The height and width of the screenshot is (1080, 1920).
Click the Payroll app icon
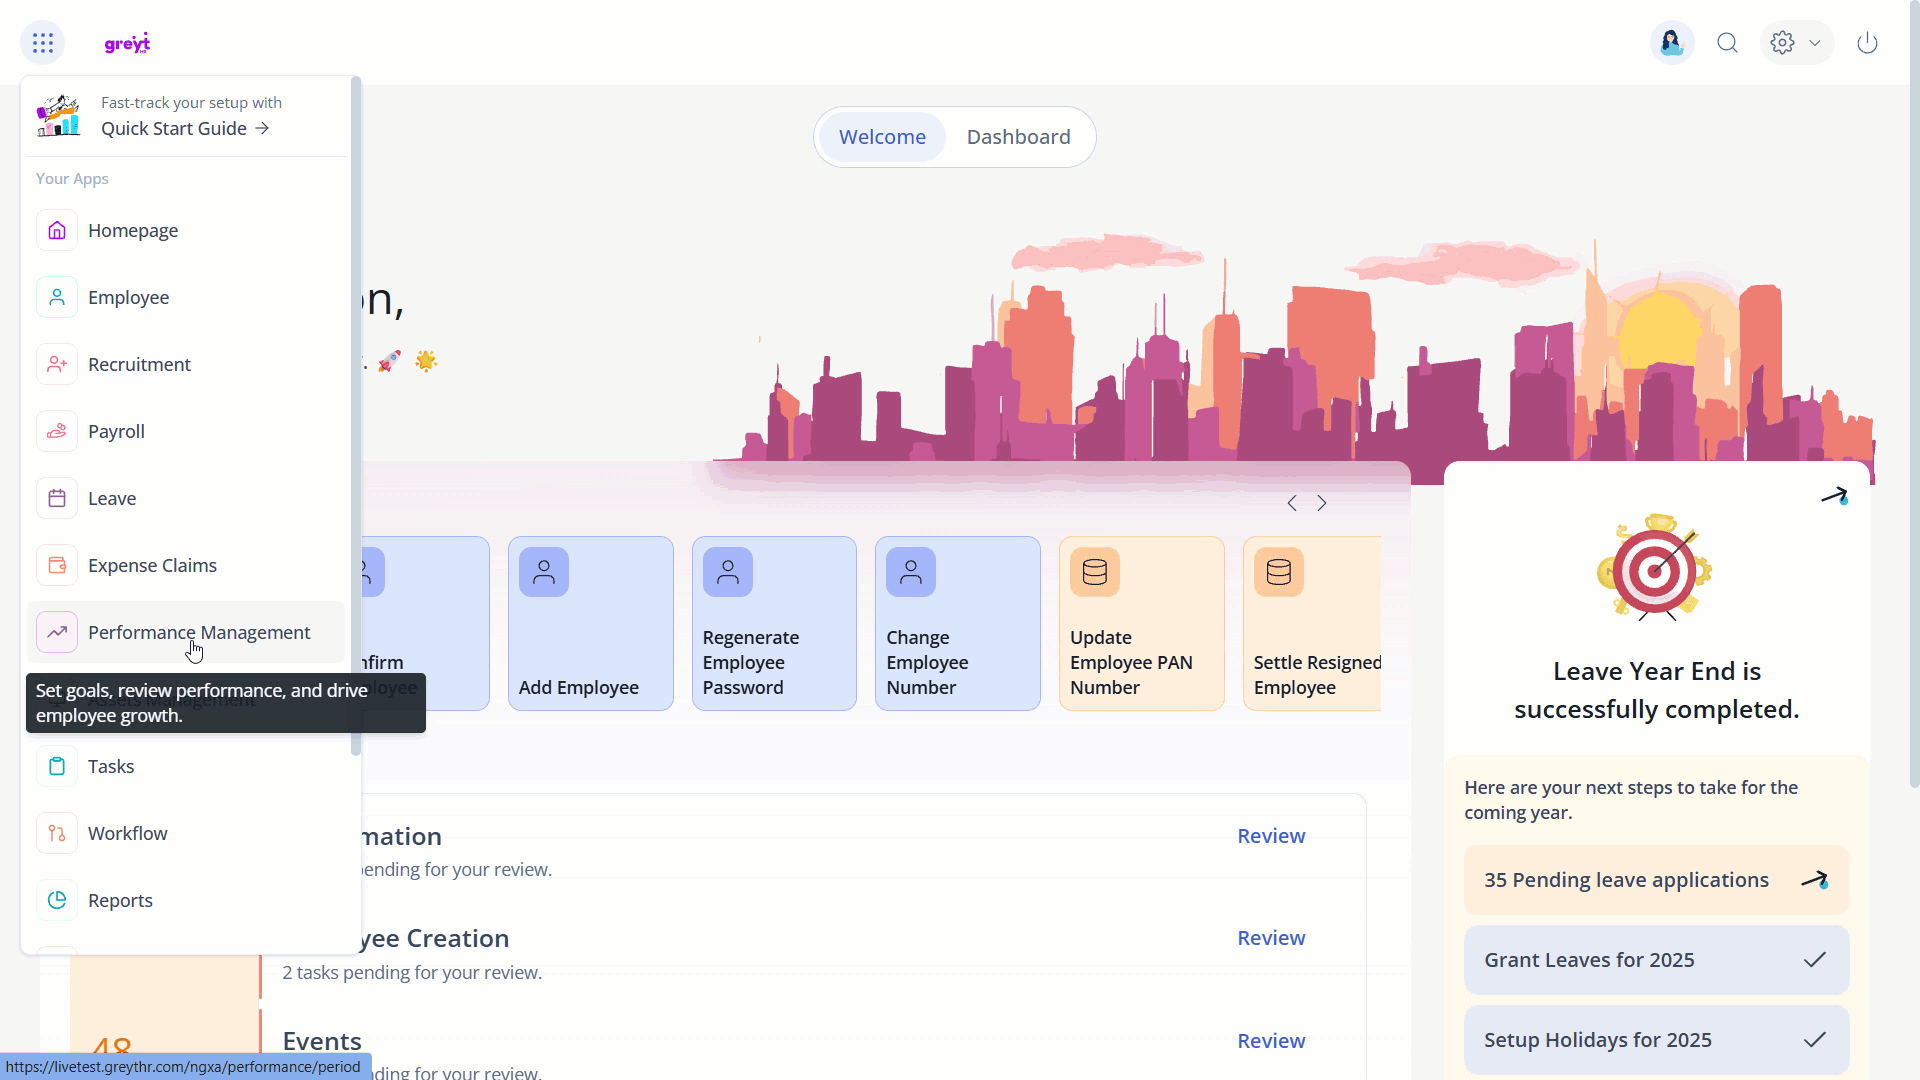click(57, 431)
